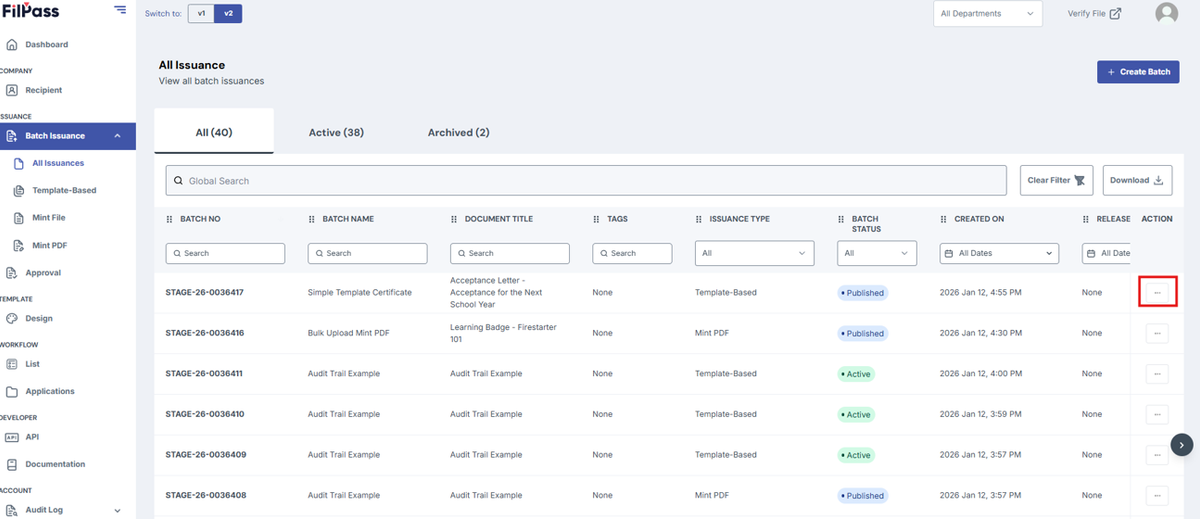Open the user profile avatar
The height and width of the screenshot is (519, 1200).
[1166, 13]
